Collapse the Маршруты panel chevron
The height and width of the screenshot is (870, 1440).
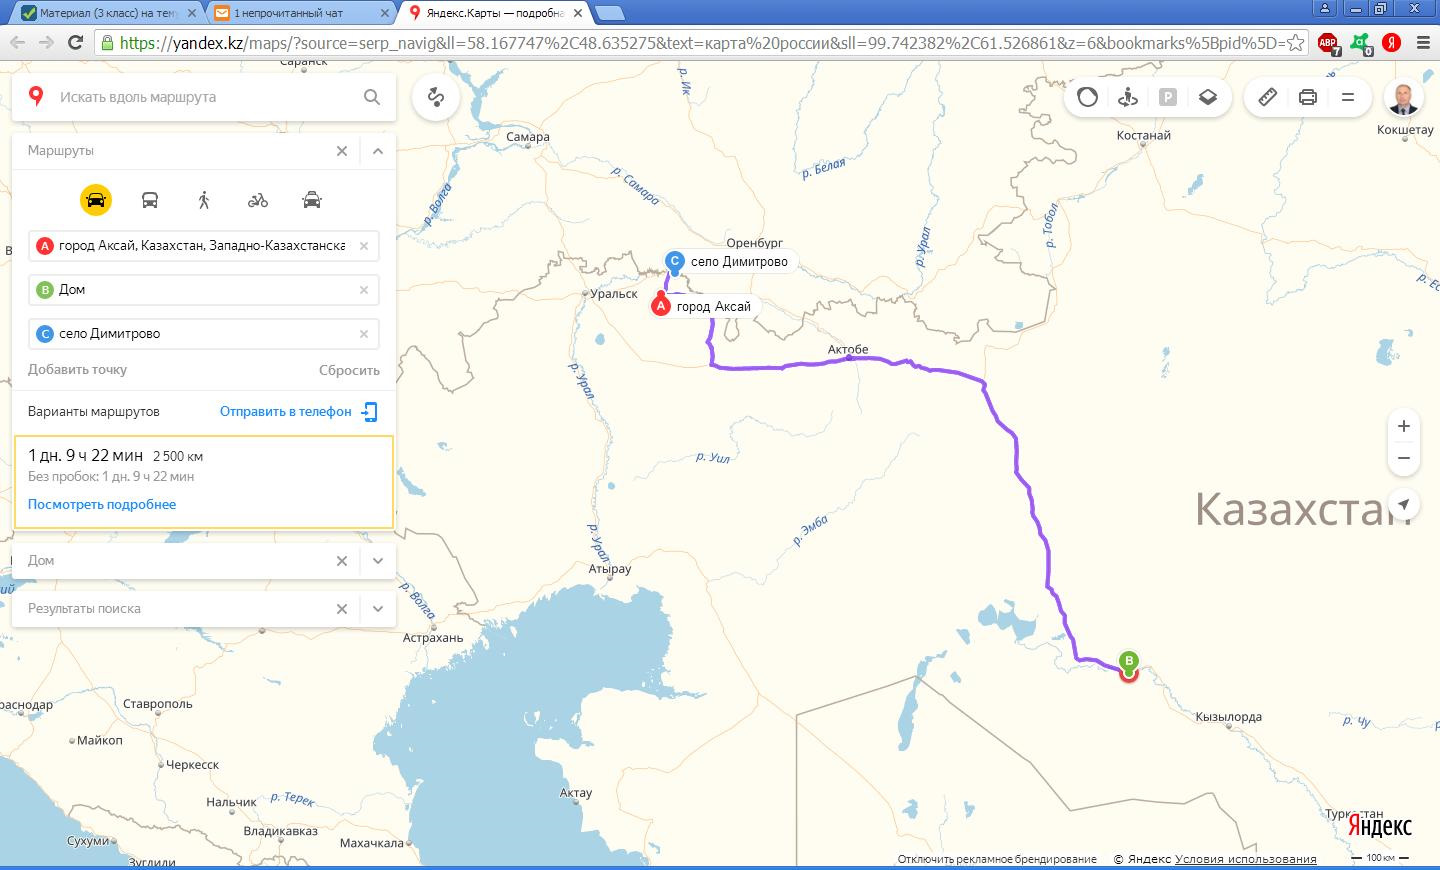378,151
